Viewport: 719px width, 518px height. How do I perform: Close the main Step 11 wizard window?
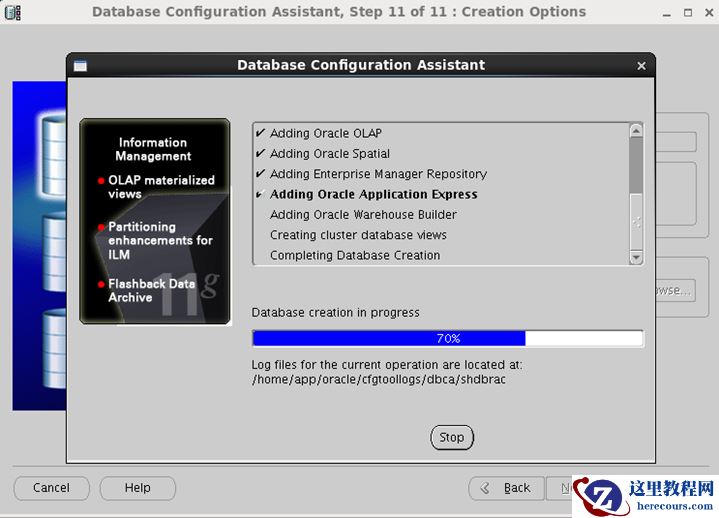(x=709, y=13)
